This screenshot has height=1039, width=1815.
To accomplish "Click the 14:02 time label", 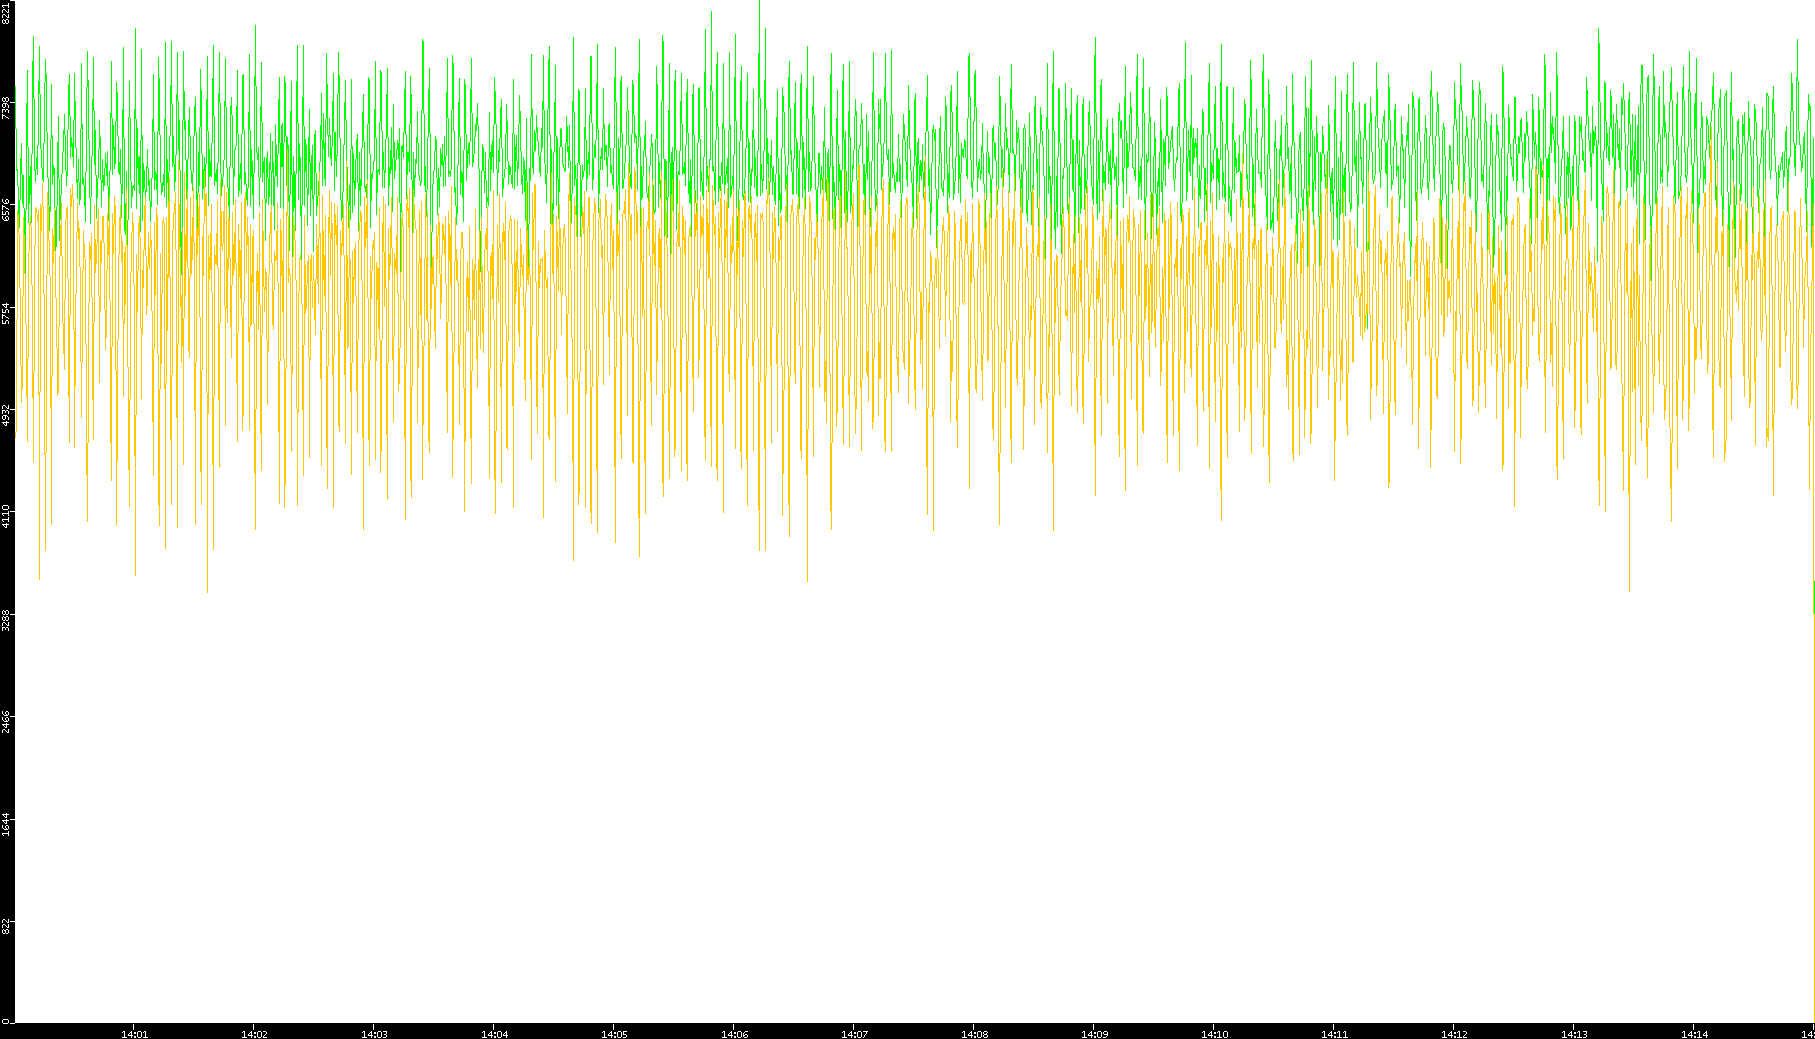I will [254, 1034].
